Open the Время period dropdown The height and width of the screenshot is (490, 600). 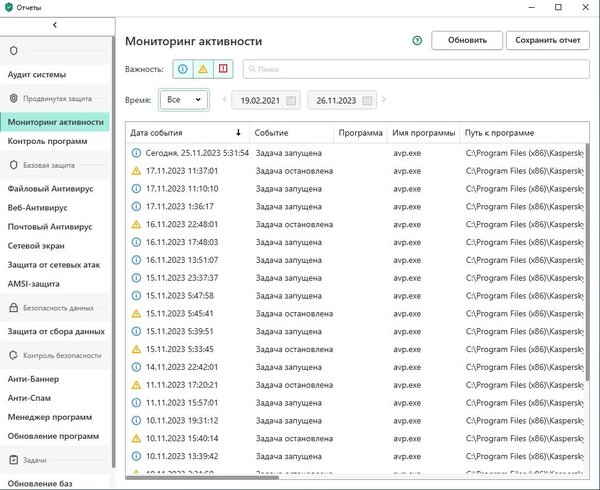[183, 100]
